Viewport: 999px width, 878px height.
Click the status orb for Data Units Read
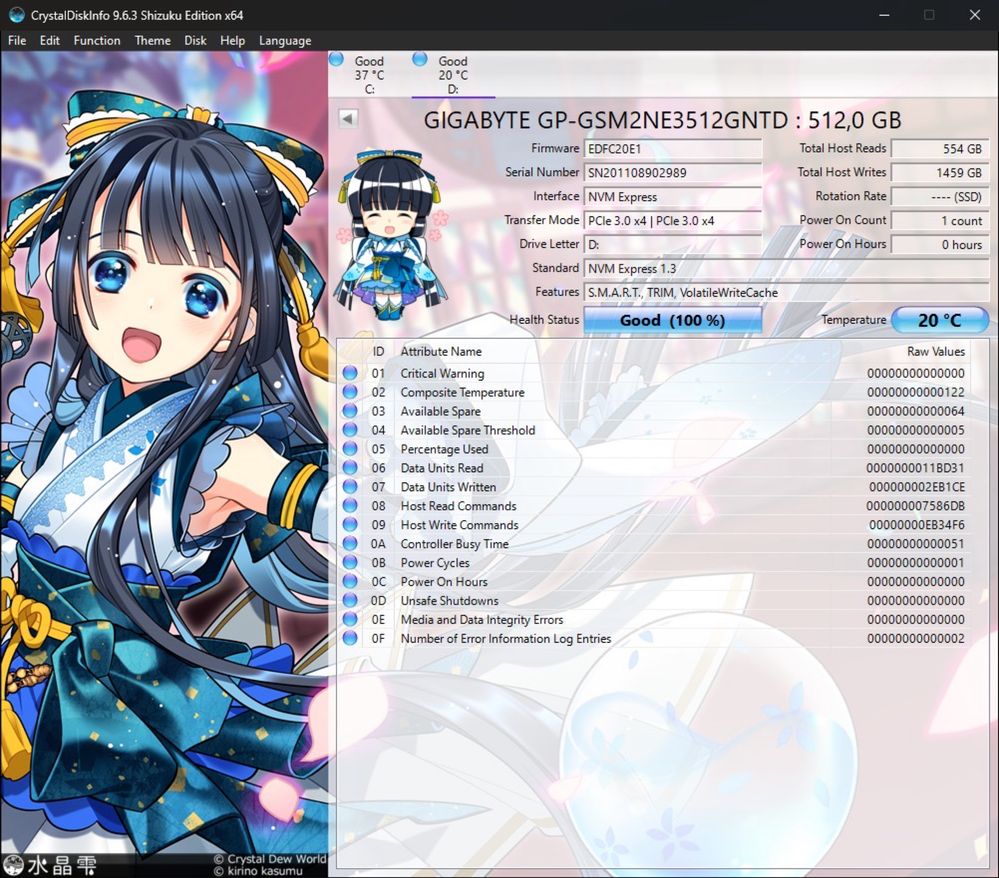tap(350, 468)
